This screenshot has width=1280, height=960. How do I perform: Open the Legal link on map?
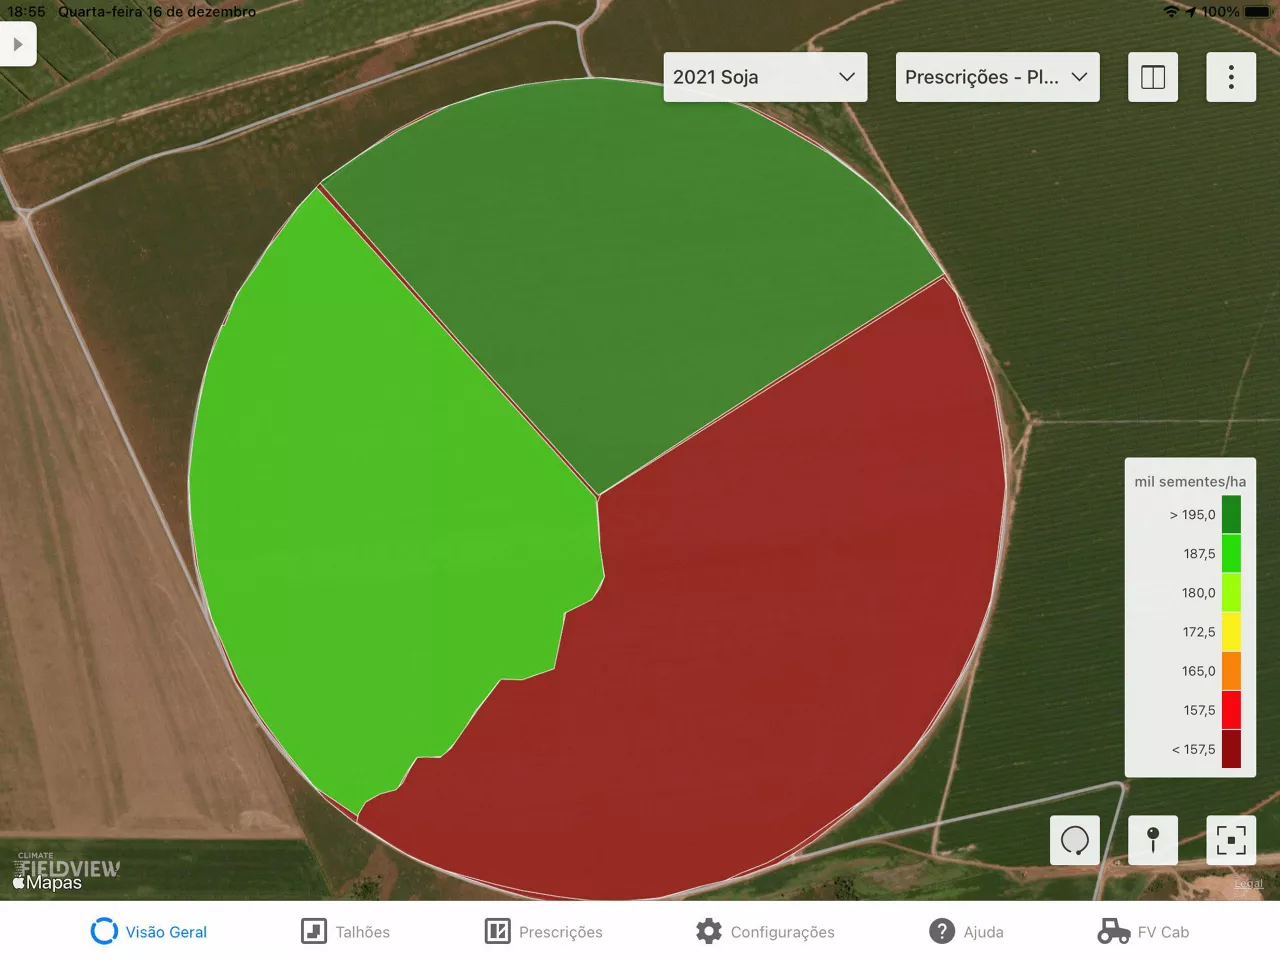coord(1249,883)
